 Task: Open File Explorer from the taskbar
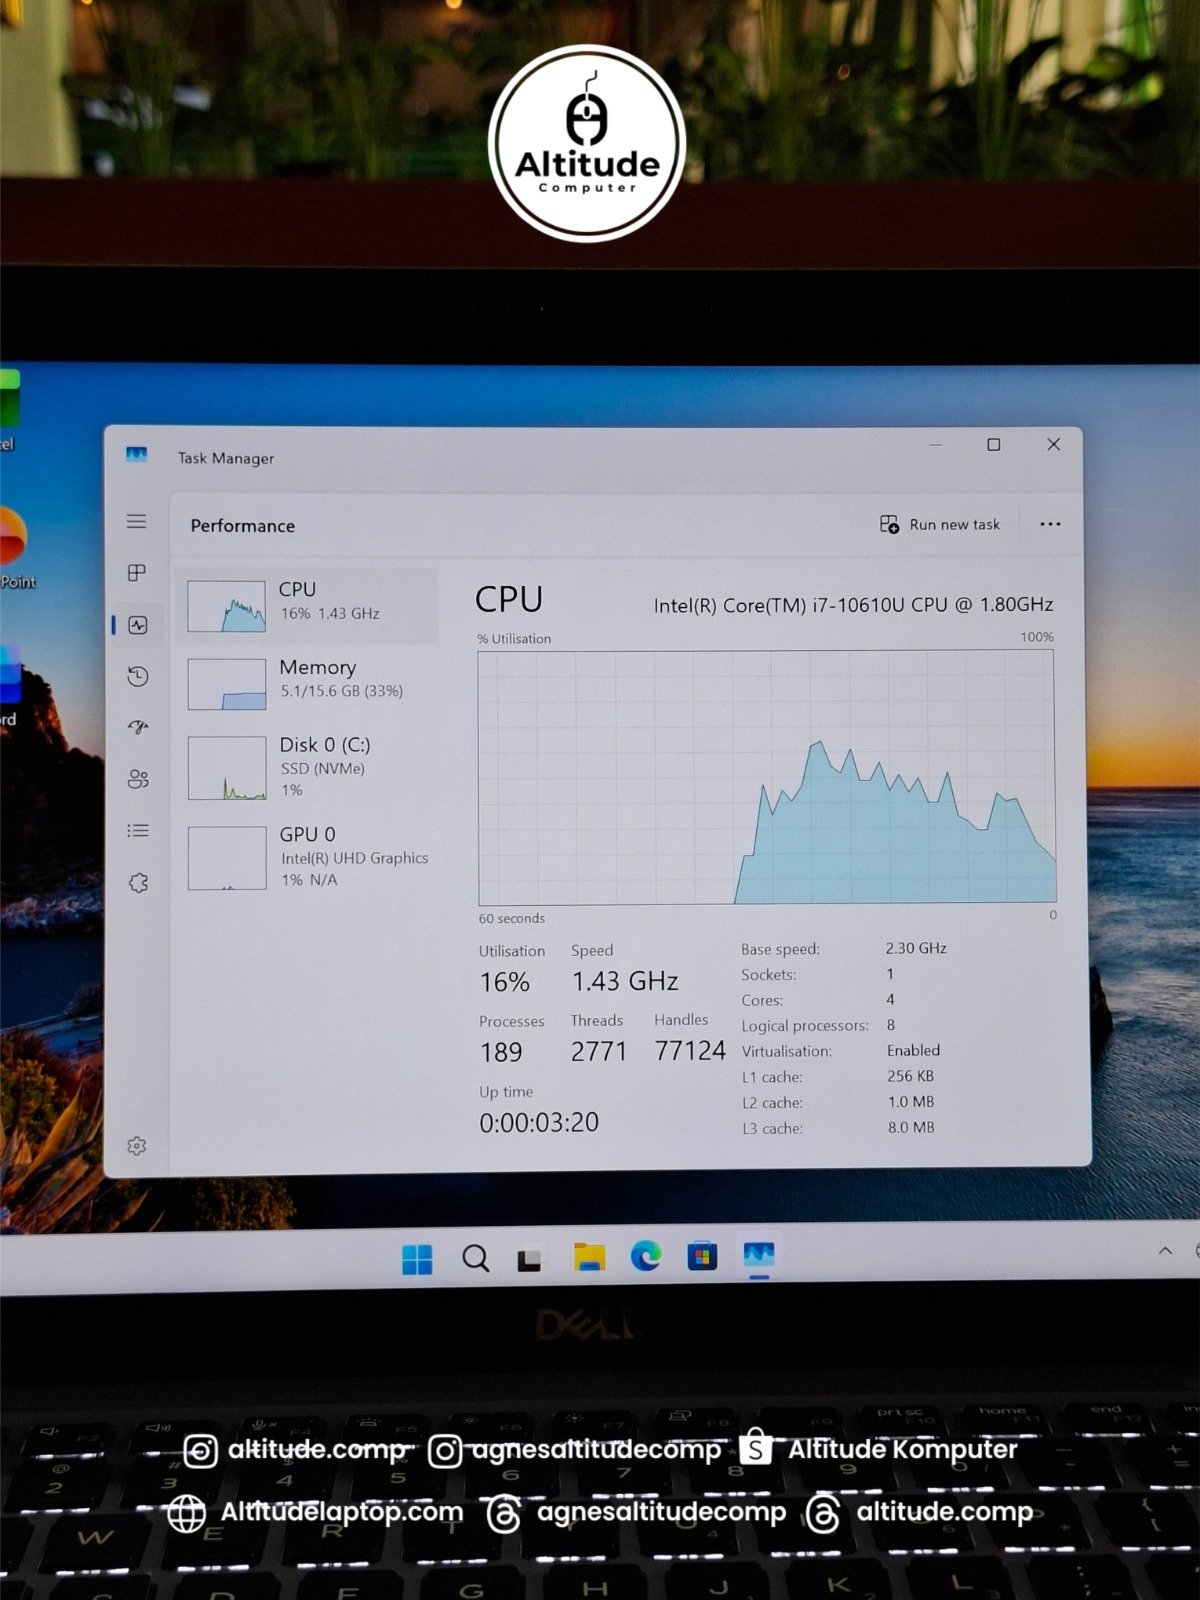pos(589,1257)
